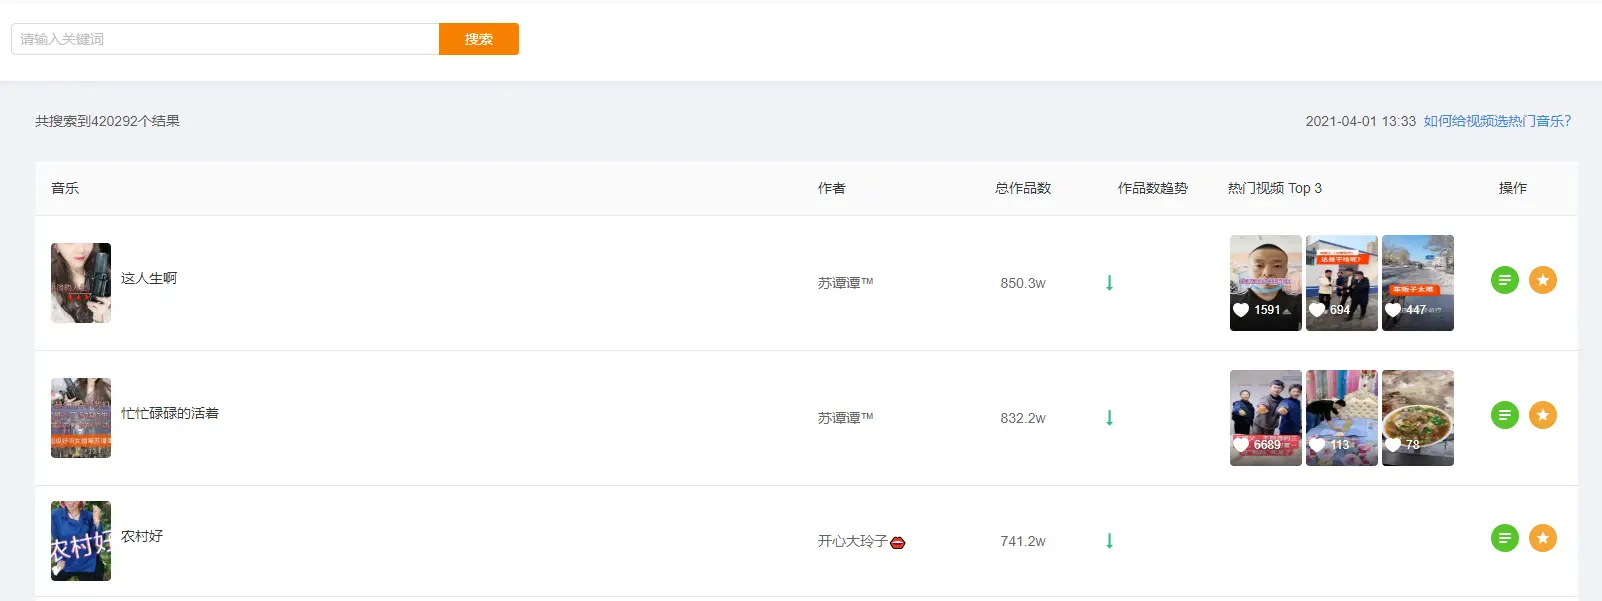Click the cover image of 这人生啊
1602x601 pixels.
click(x=81, y=283)
